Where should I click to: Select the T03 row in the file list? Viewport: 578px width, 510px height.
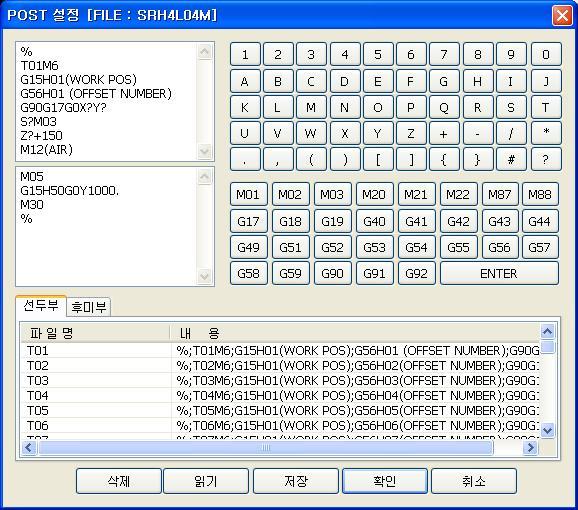coord(280,381)
